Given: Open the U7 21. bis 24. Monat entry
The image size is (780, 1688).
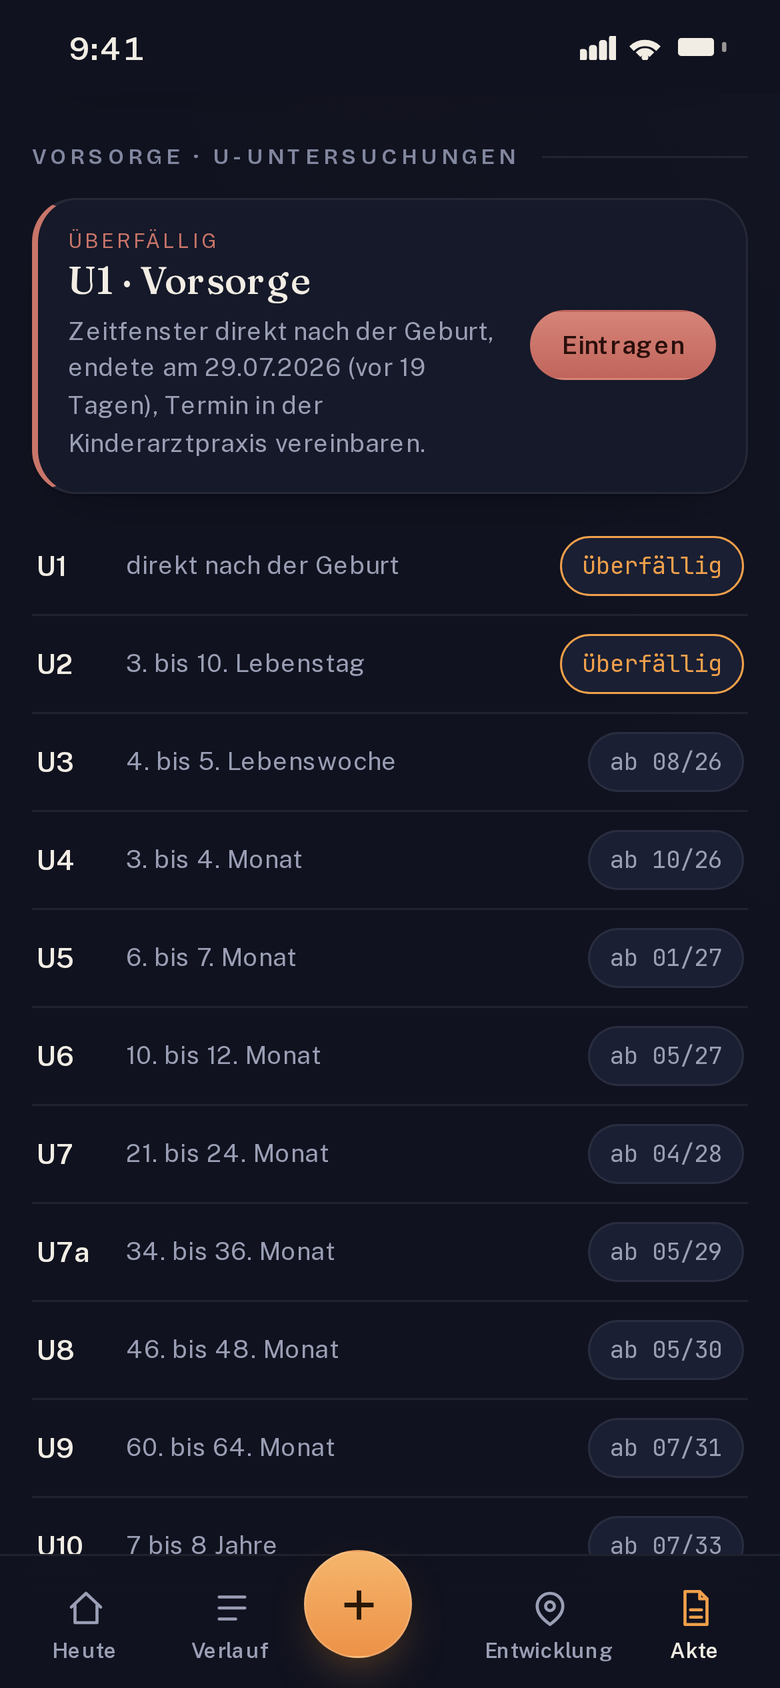Looking at the screenshot, I should 390,1154.
